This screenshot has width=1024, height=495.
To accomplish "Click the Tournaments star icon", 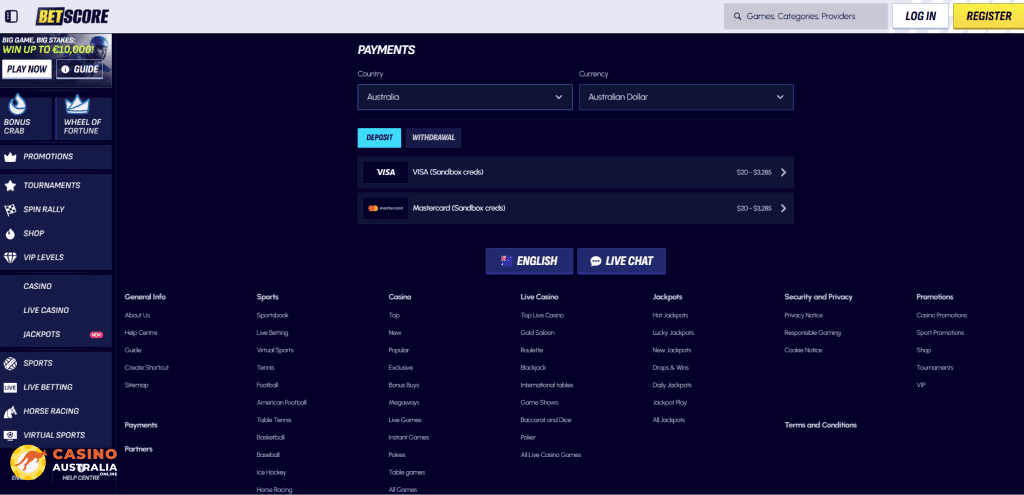I will [10, 185].
